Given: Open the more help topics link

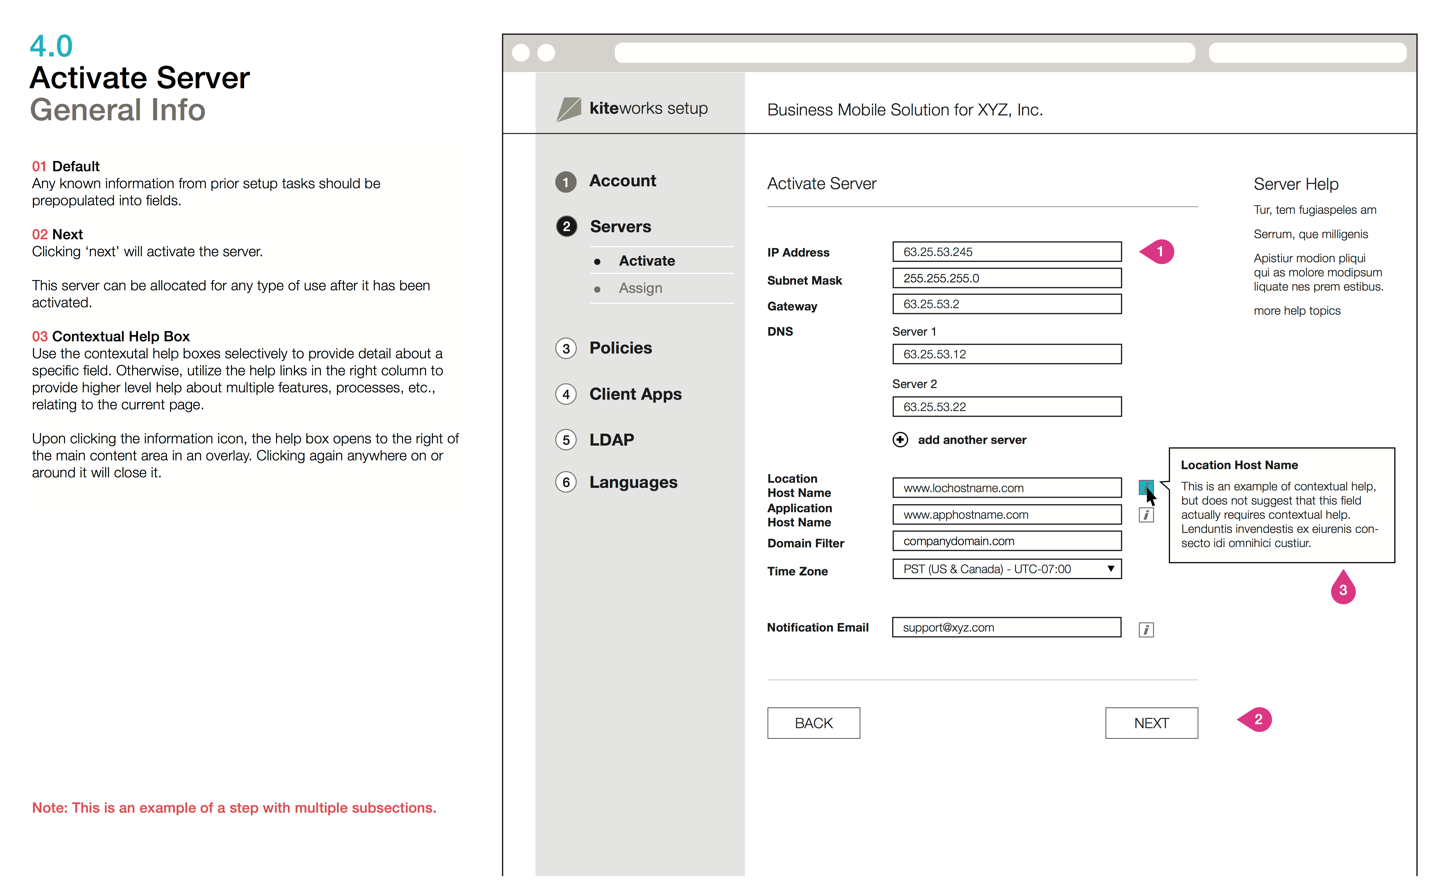Looking at the screenshot, I should click(1297, 311).
